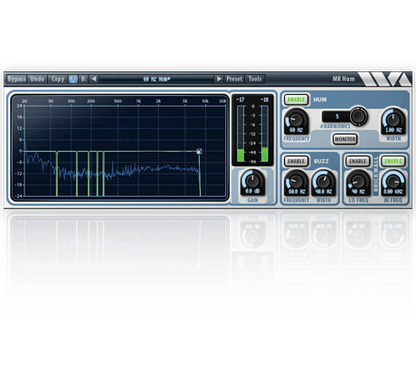Click the Hi Freq knob
Viewport: 416px width, 376px height.
click(x=393, y=181)
